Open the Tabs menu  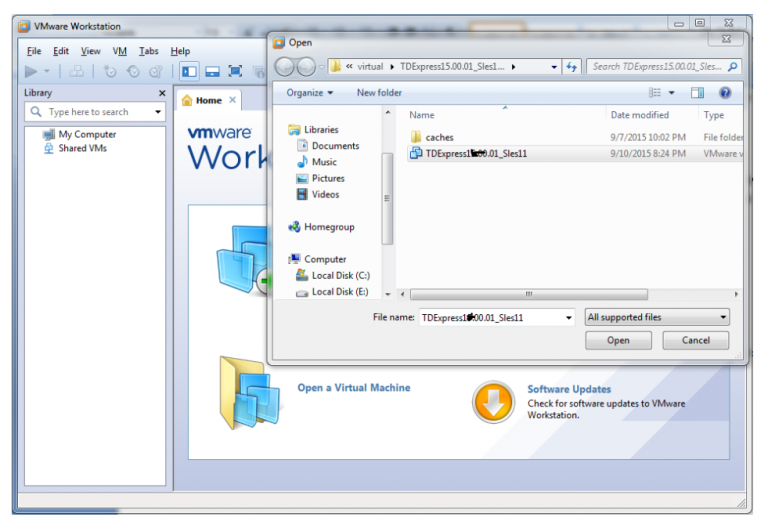[x=148, y=51]
